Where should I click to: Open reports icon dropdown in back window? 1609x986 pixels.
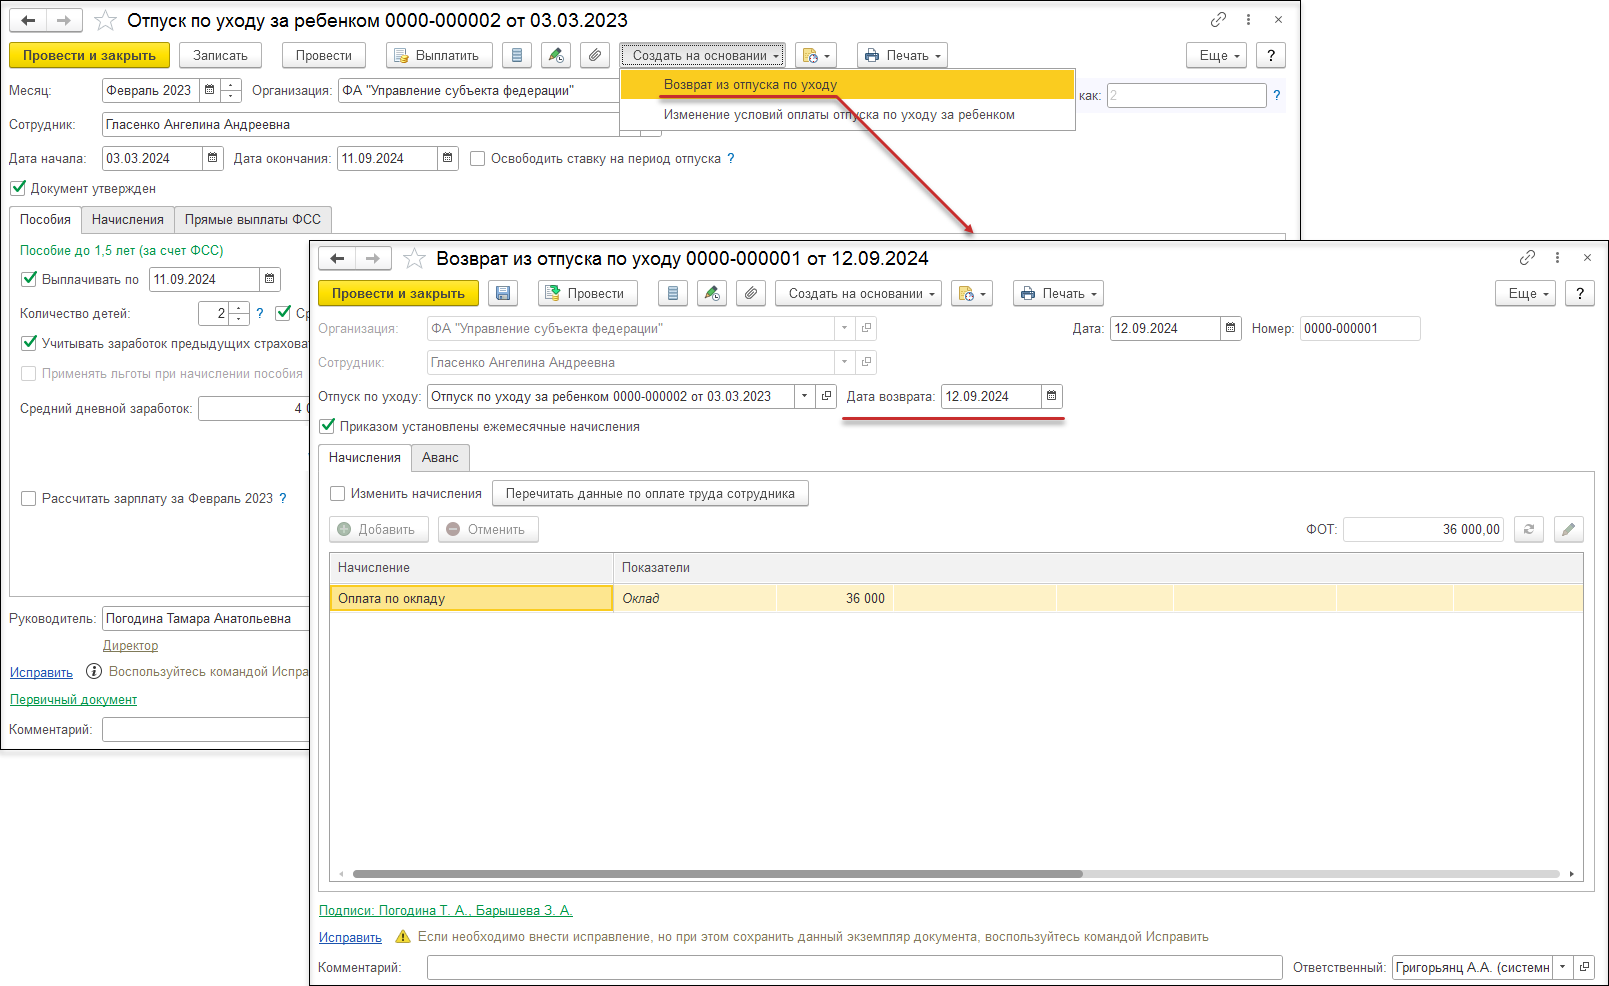816,56
